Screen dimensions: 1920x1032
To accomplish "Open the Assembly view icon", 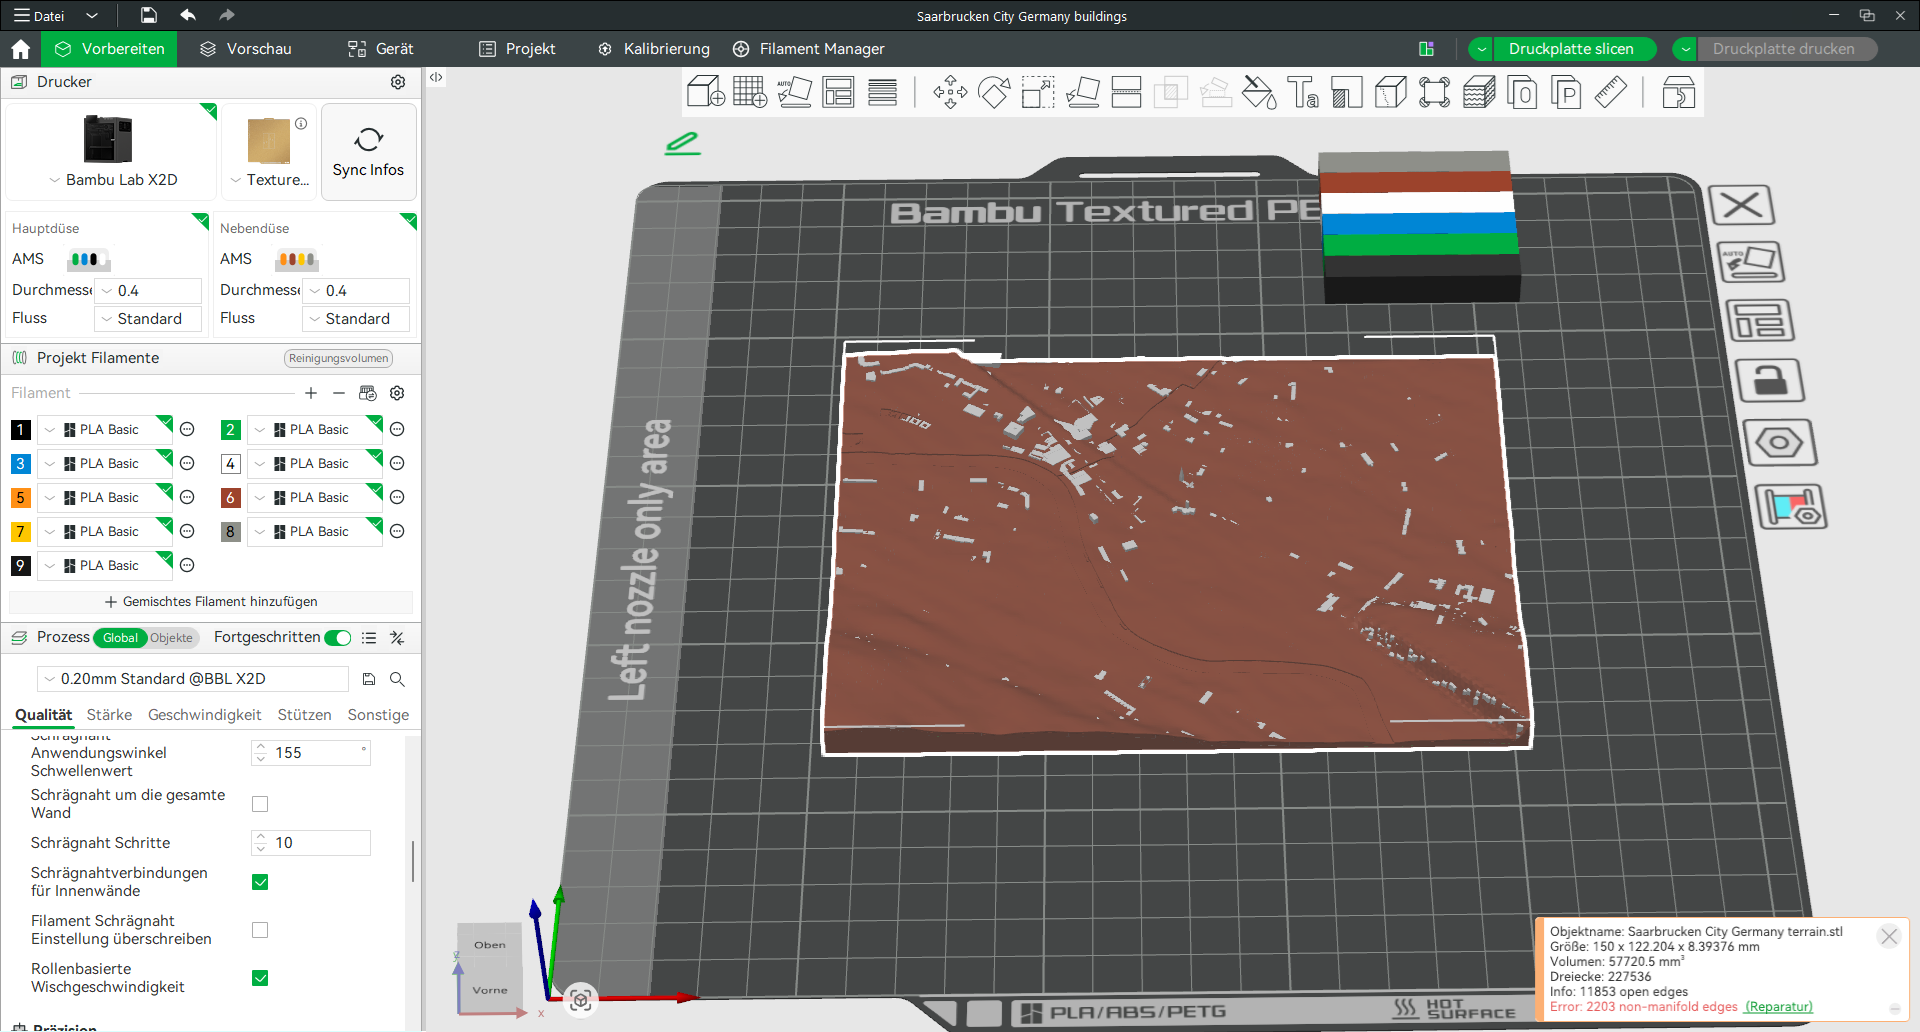I will [x=1679, y=92].
